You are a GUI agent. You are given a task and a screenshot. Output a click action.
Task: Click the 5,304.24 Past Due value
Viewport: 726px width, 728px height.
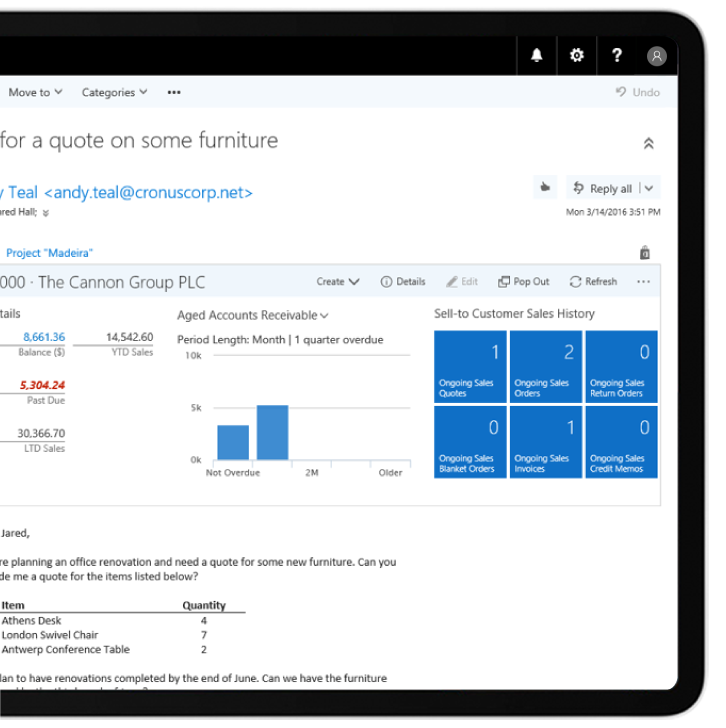click(x=42, y=385)
